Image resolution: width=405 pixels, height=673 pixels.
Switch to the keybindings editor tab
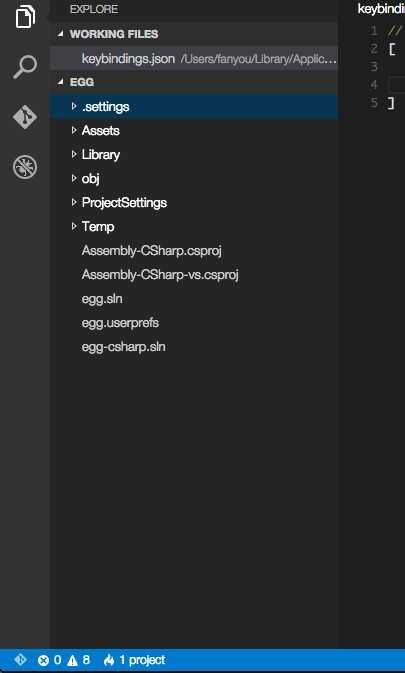(381, 9)
